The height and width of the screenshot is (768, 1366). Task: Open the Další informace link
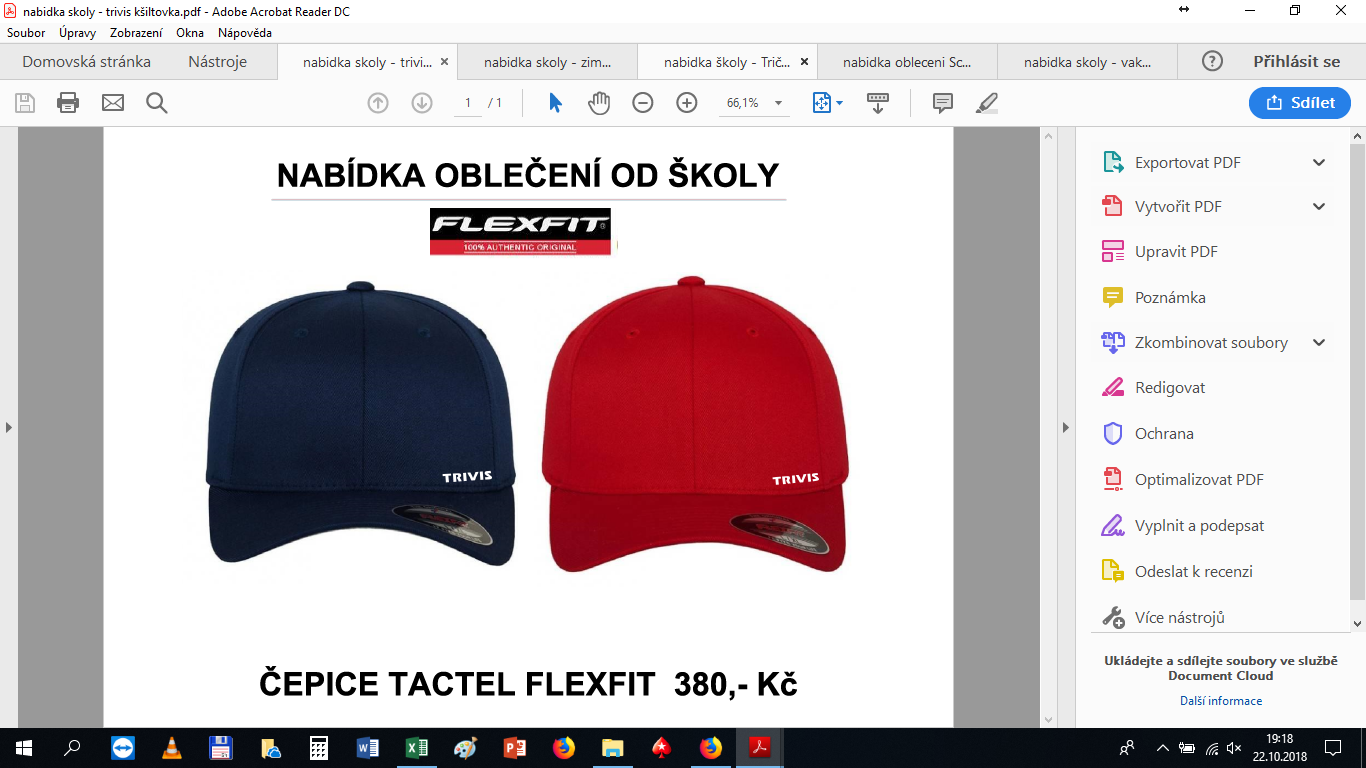[1221, 701]
